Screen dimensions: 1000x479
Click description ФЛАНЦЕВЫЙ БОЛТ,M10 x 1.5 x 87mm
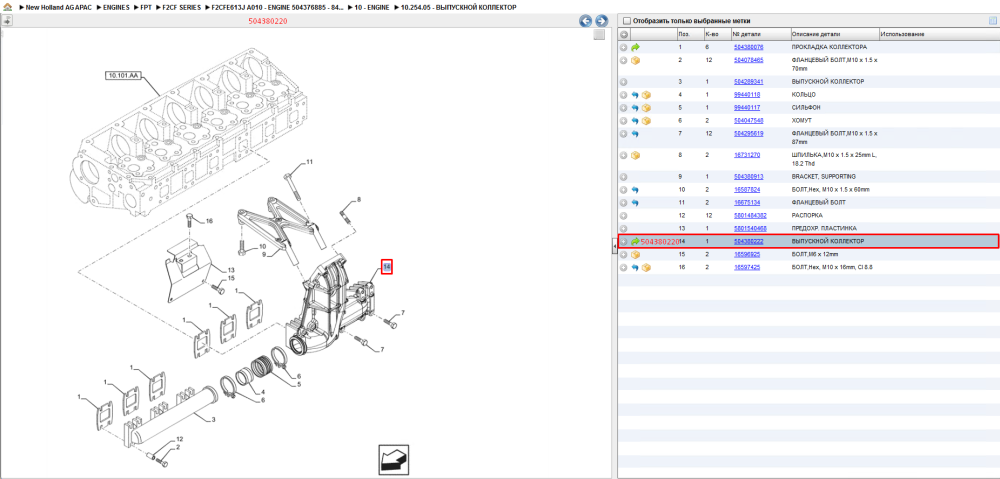pyautogui.click(x=835, y=137)
